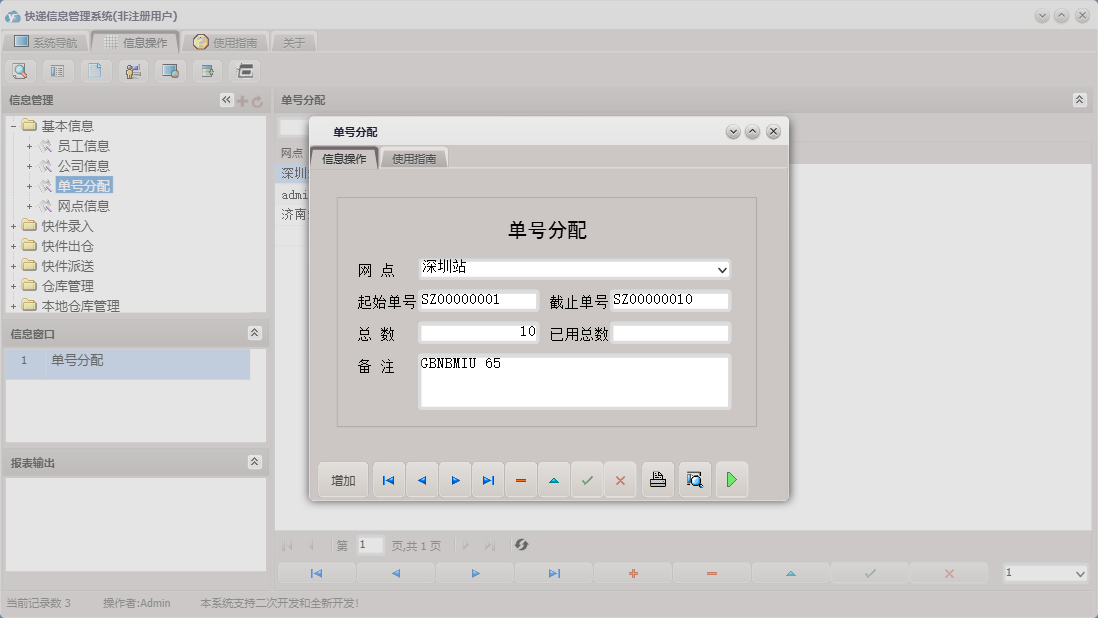1098x618 pixels.
Task: Confirm with the green checkmark in dialog
Action: point(587,480)
